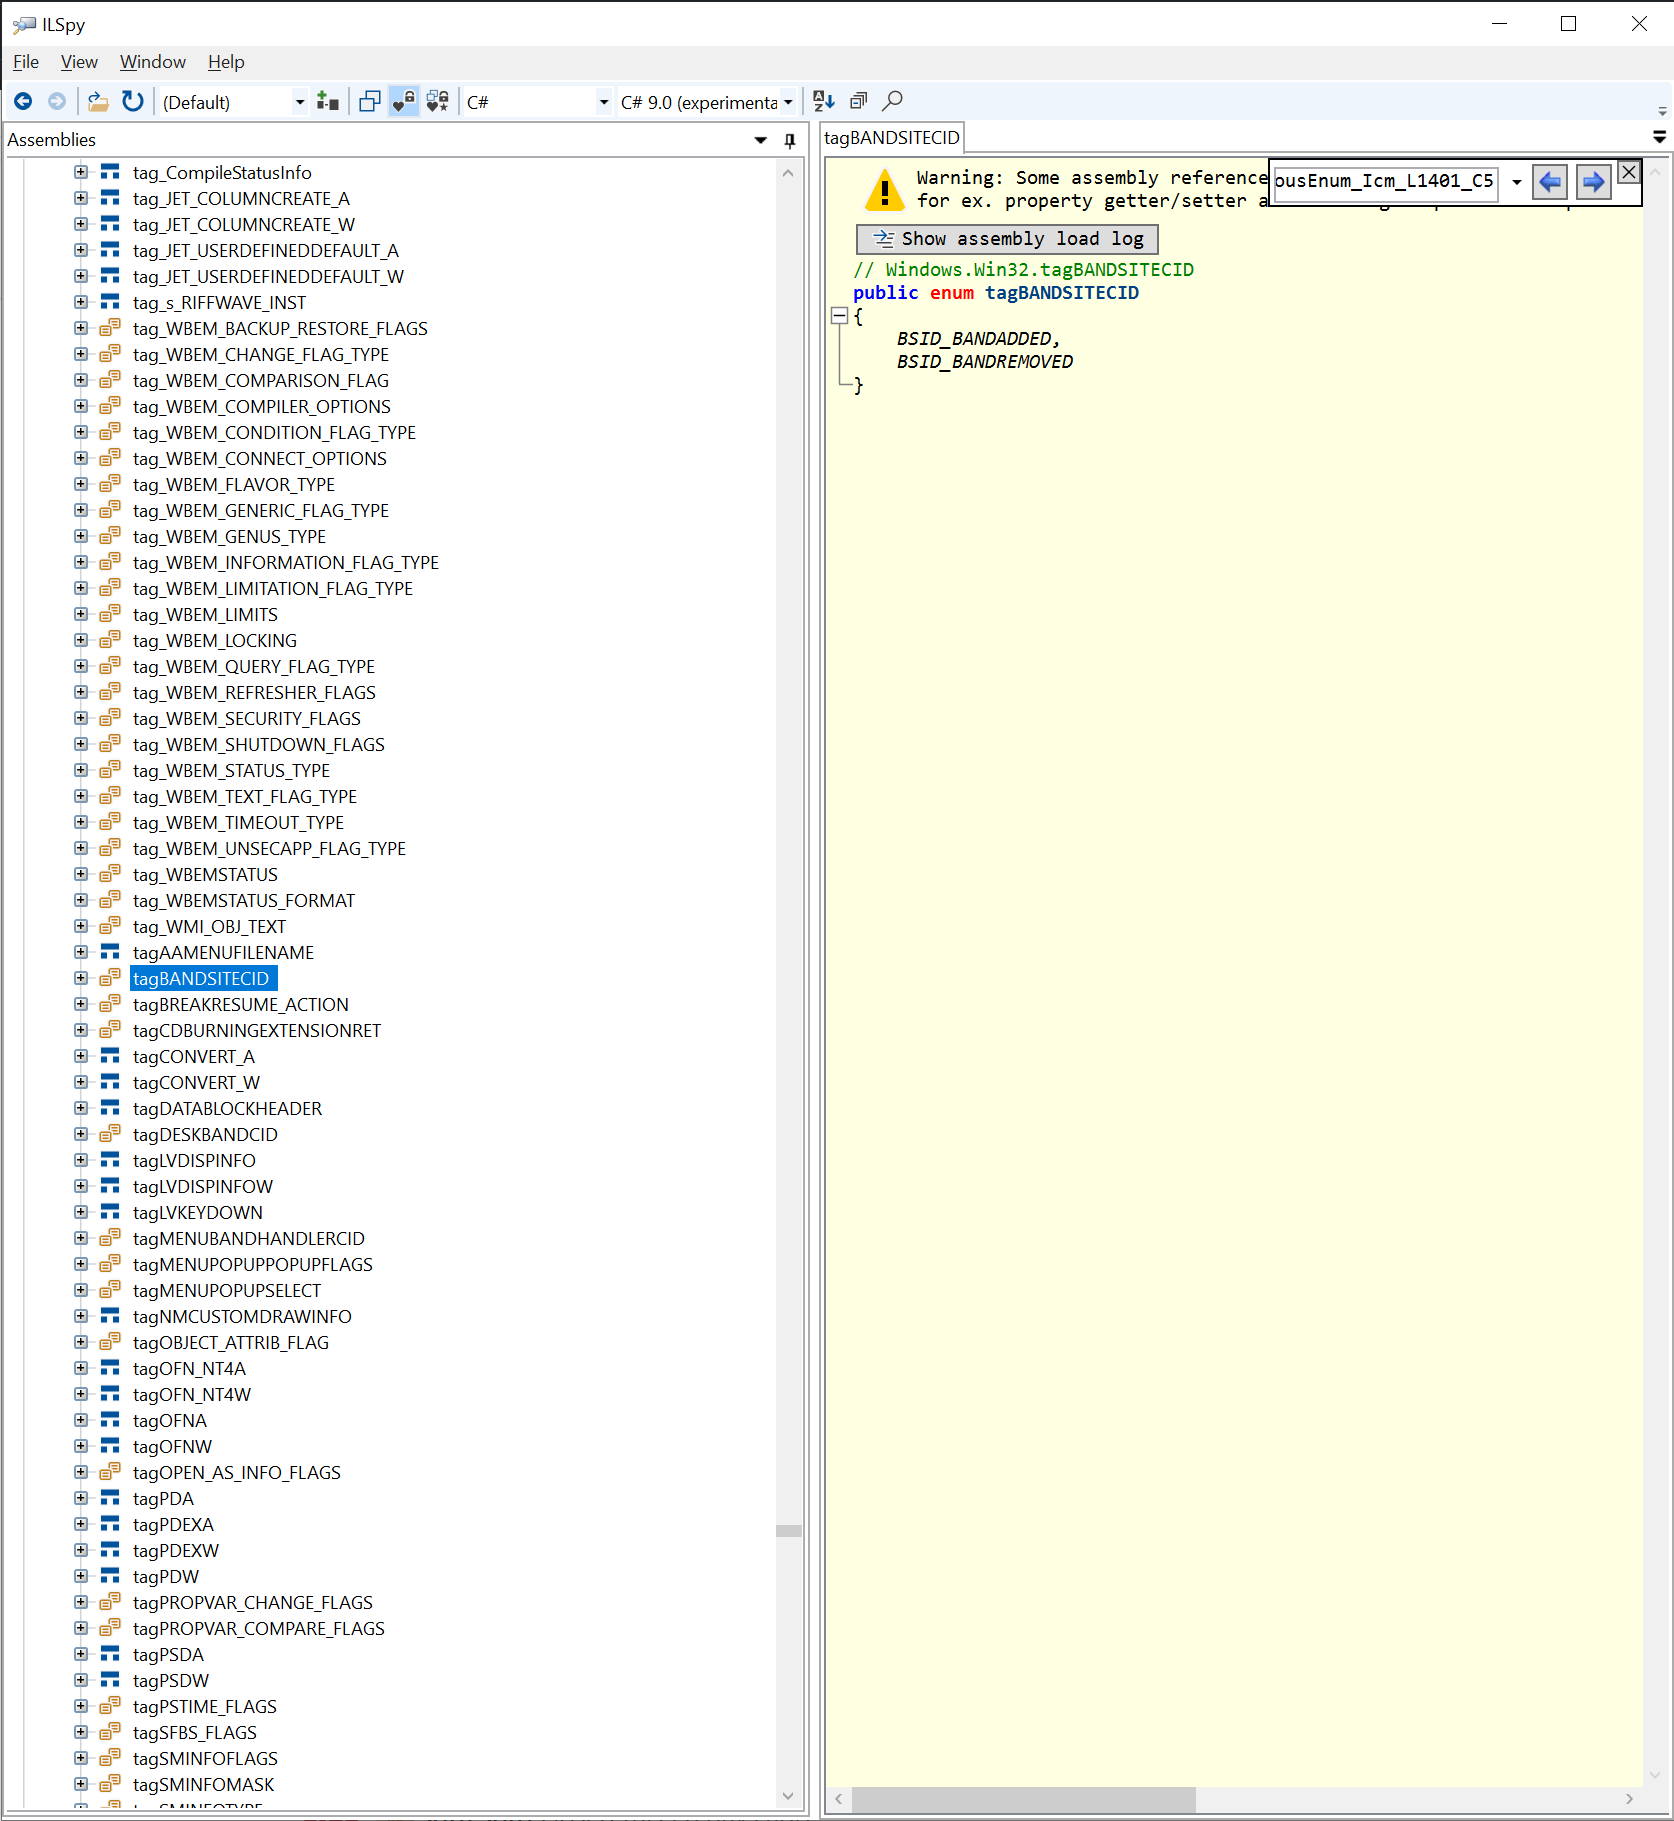
Task: Navigate forward in the code view
Action: 57,101
